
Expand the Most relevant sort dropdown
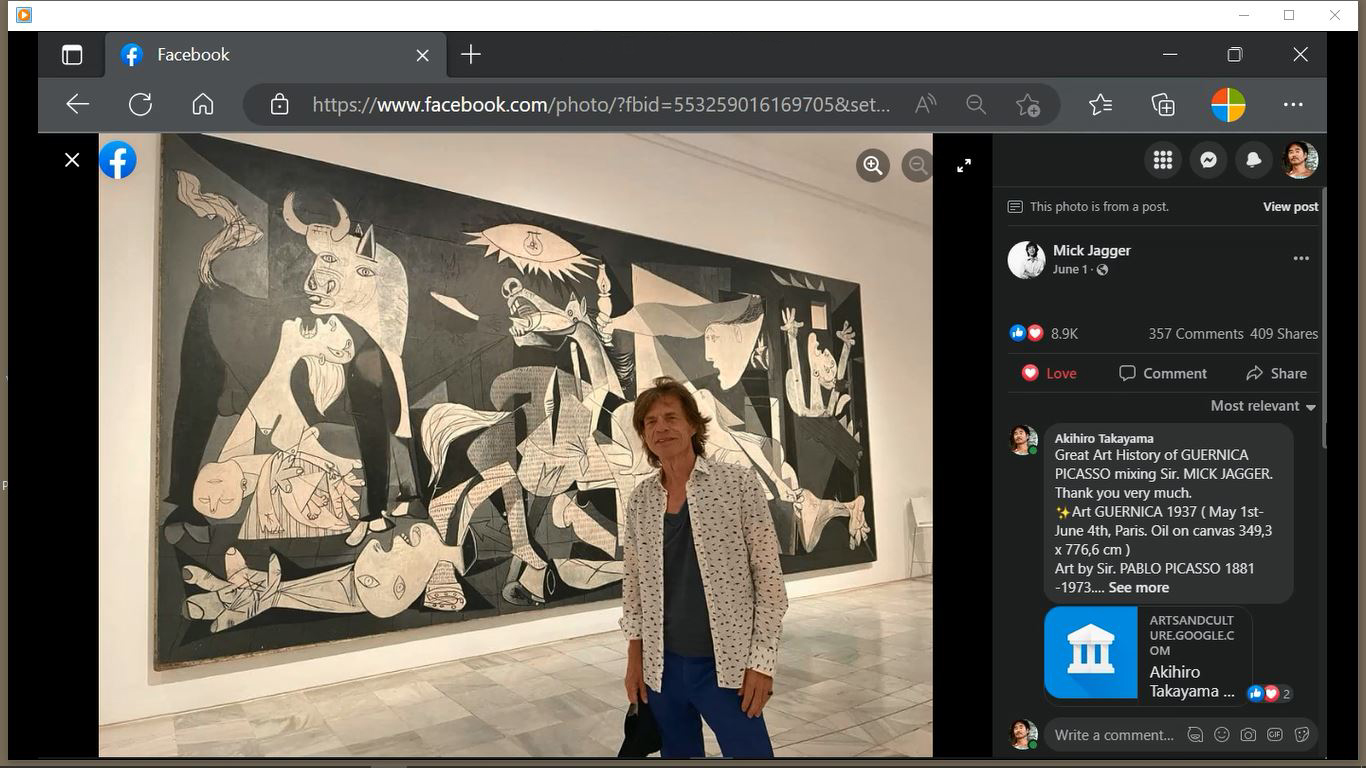(x=1263, y=406)
